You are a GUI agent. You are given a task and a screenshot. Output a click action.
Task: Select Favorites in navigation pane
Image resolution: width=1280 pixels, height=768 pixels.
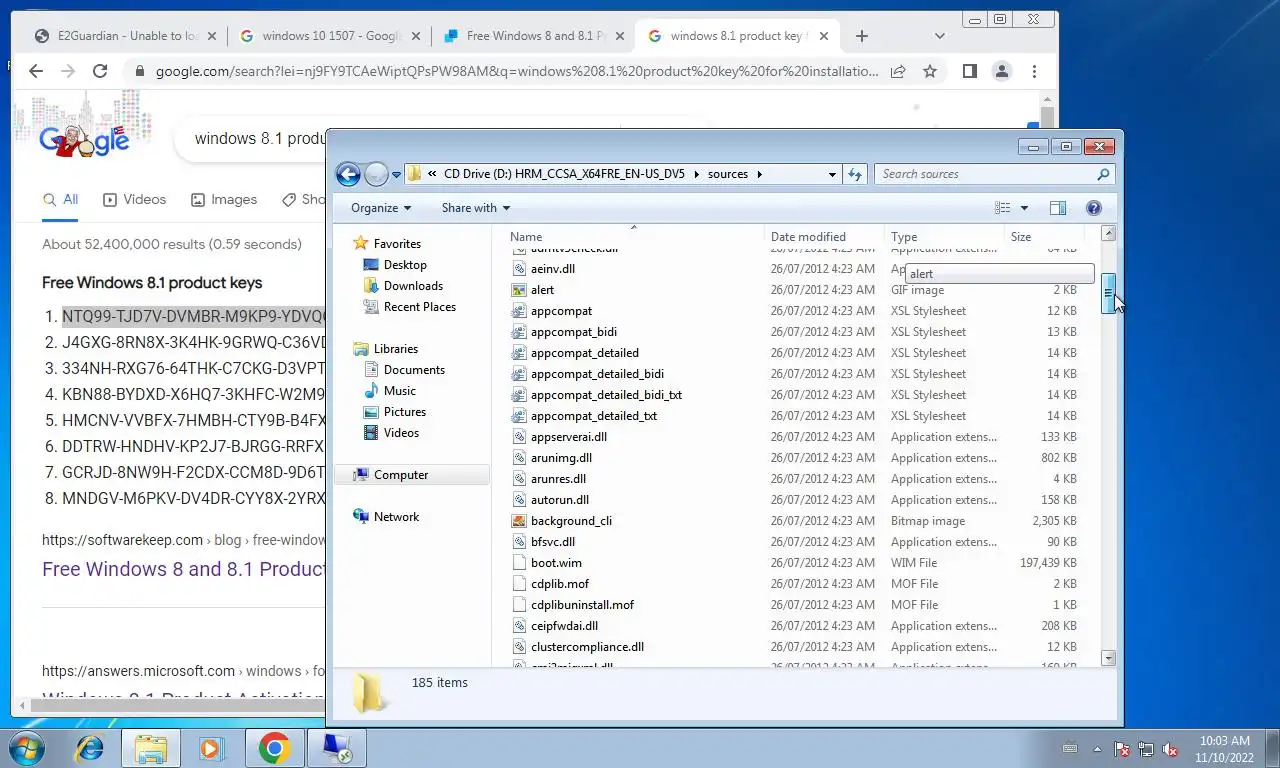click(x=397, y=244)
